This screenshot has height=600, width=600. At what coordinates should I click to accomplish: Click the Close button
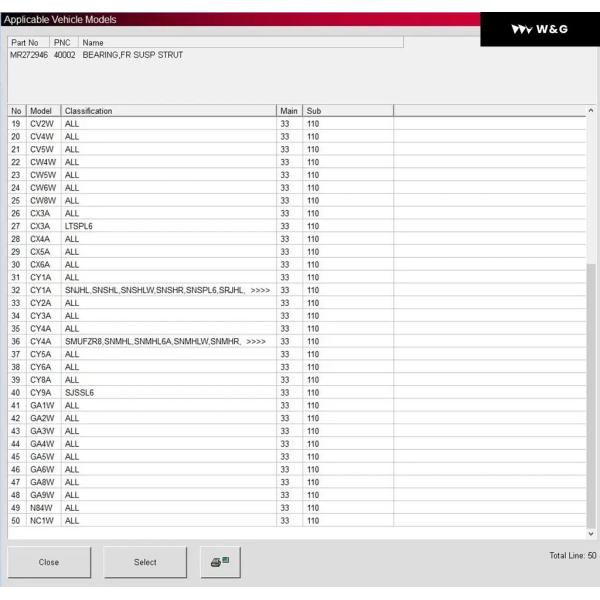[49, 562]
